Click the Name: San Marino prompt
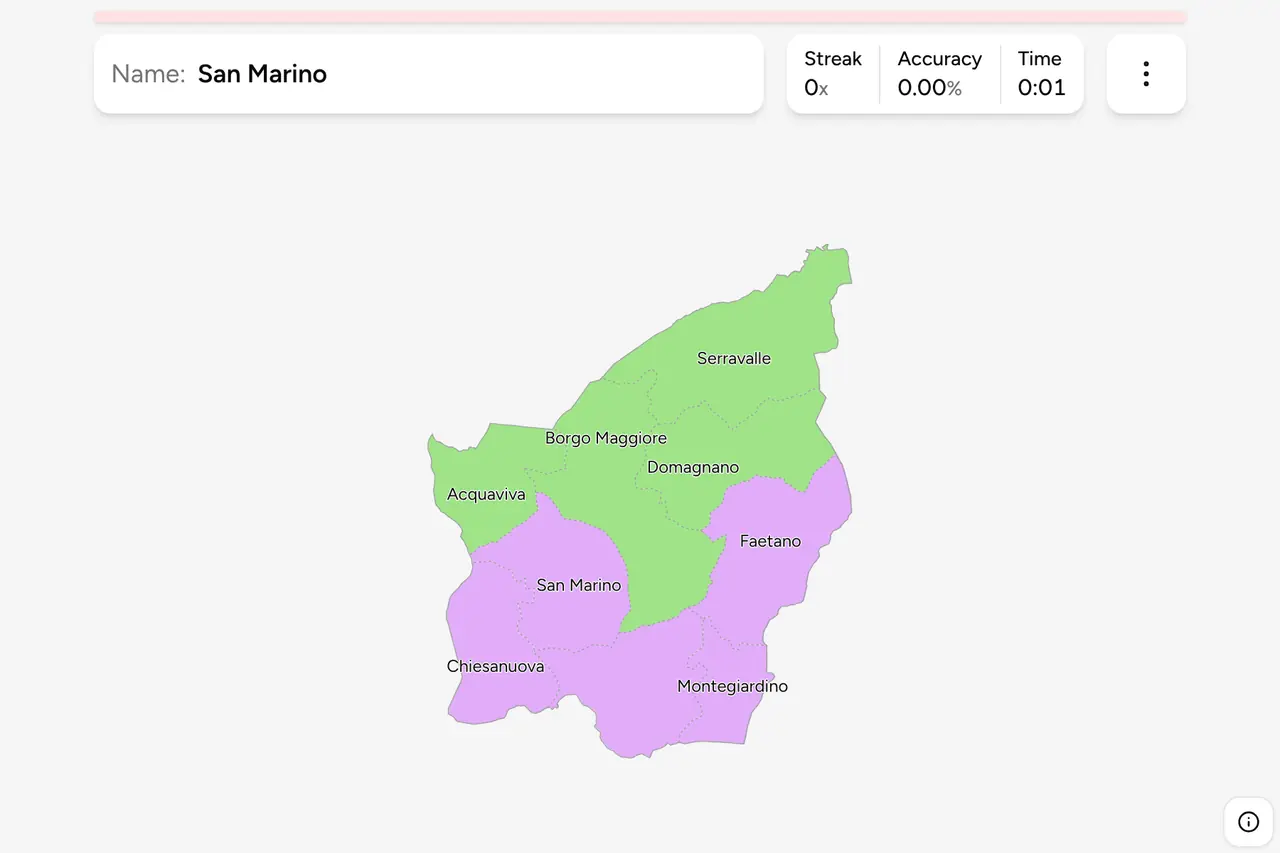 pyautogui.click(x=429, y=74)
